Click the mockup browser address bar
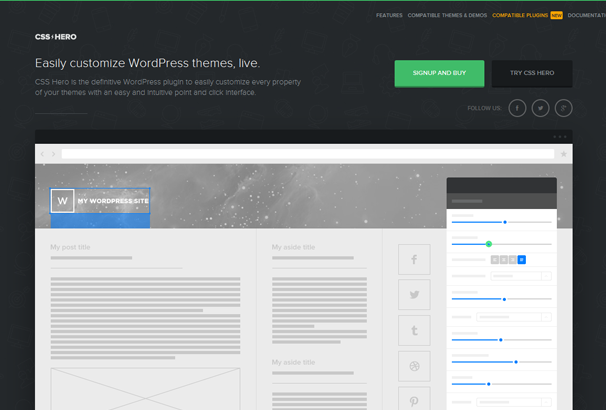Viewport: 606px width, 410px height. pos(308,154)
